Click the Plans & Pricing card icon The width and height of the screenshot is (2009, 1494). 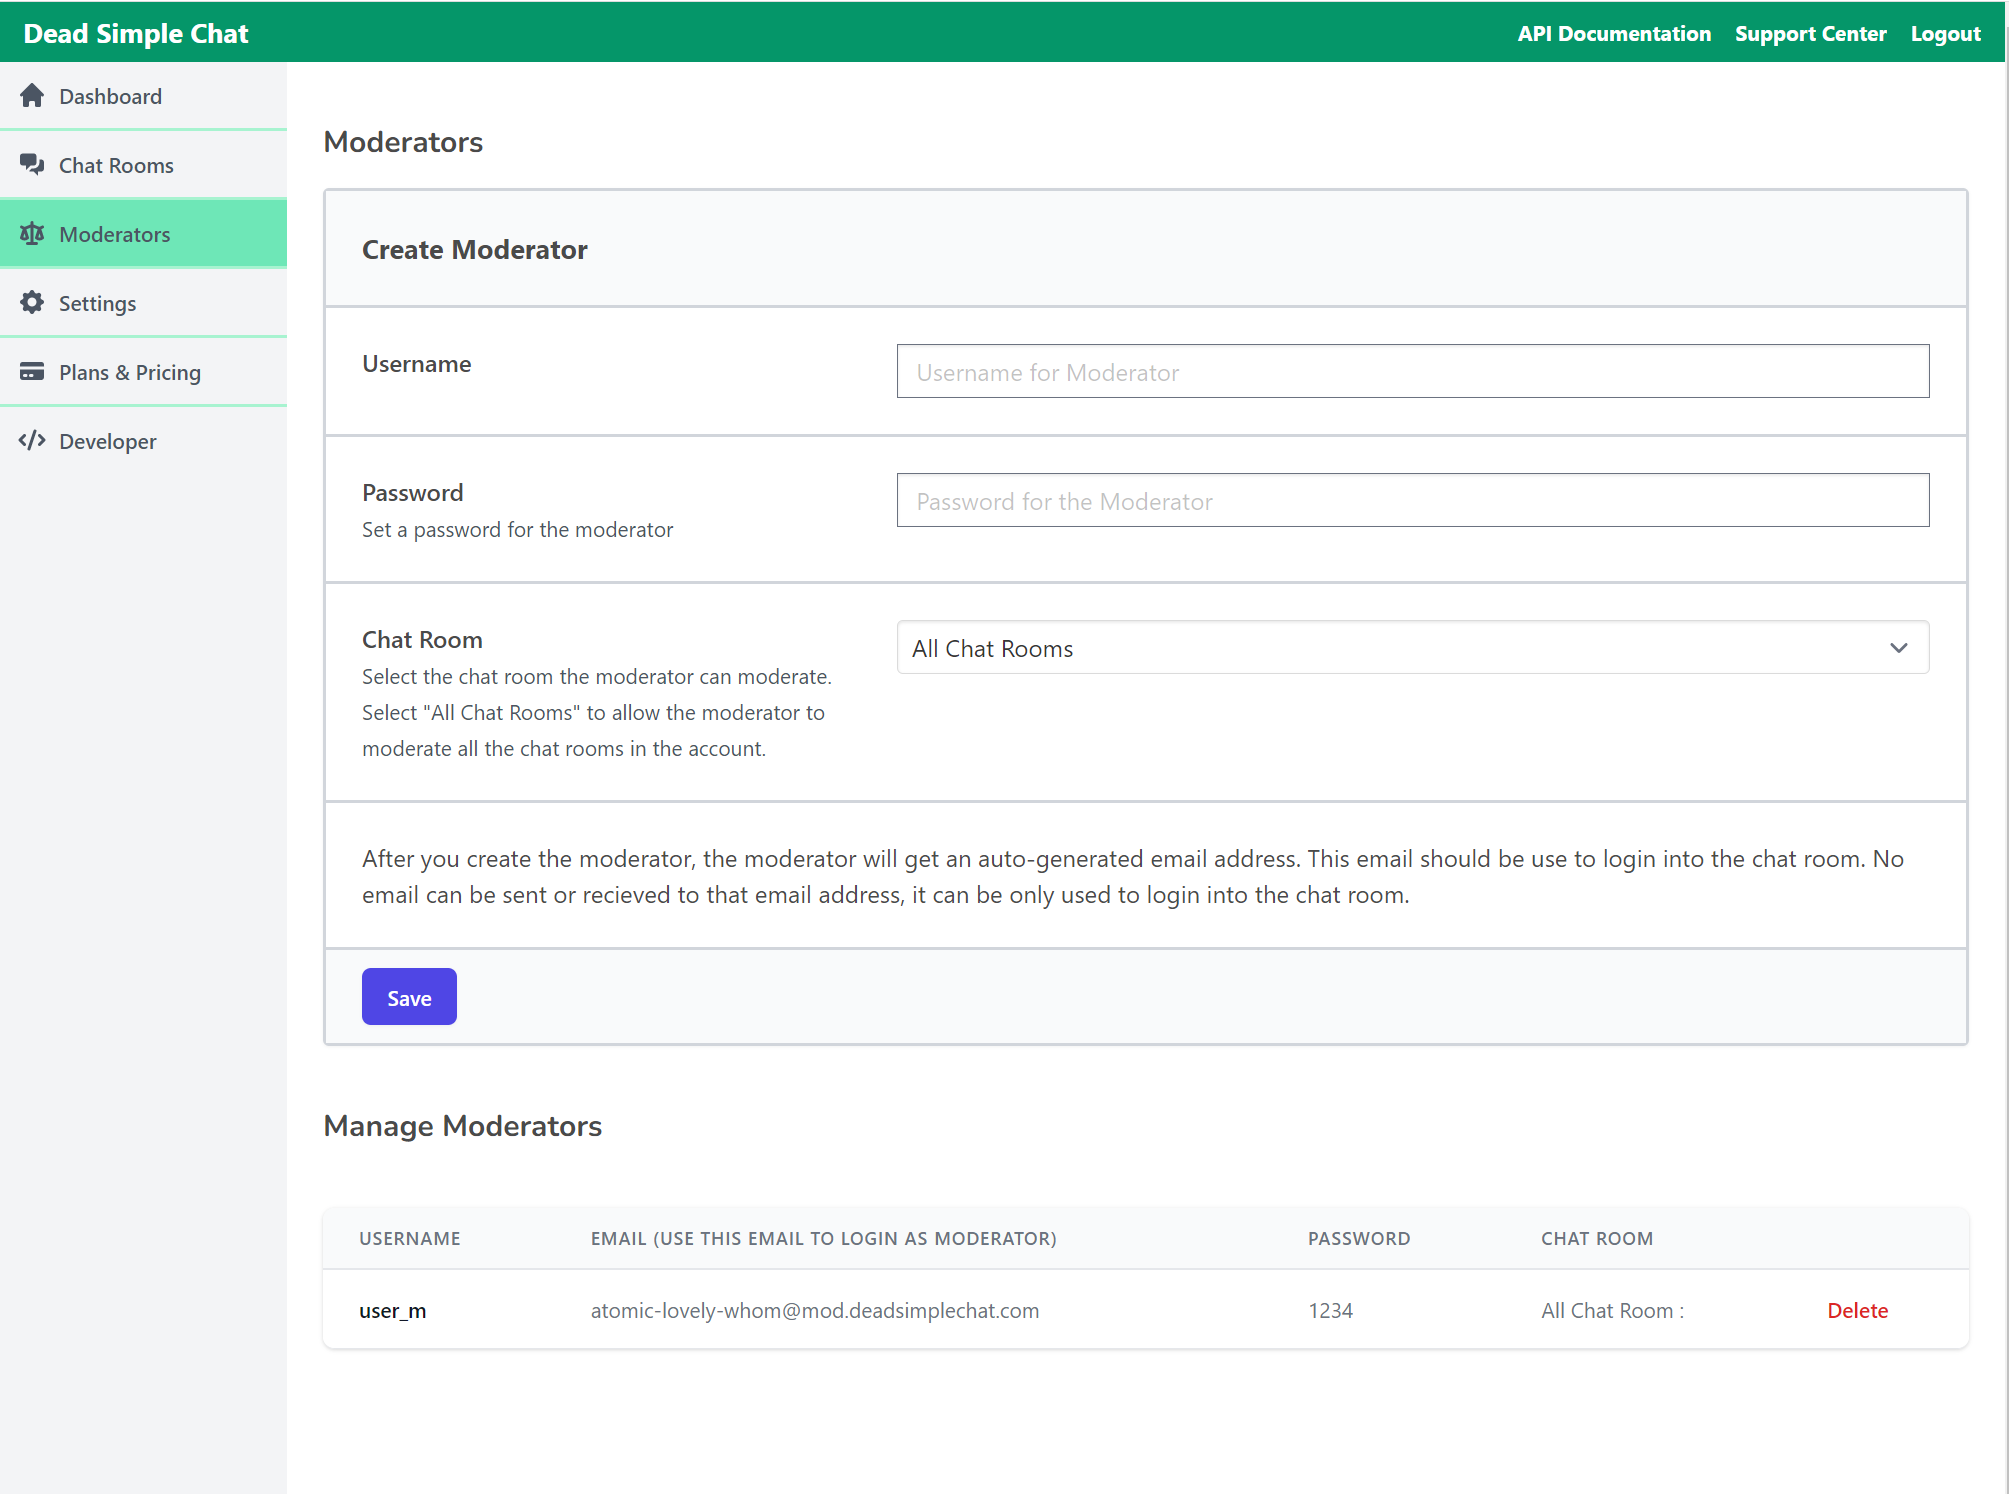tap(31, 371)
